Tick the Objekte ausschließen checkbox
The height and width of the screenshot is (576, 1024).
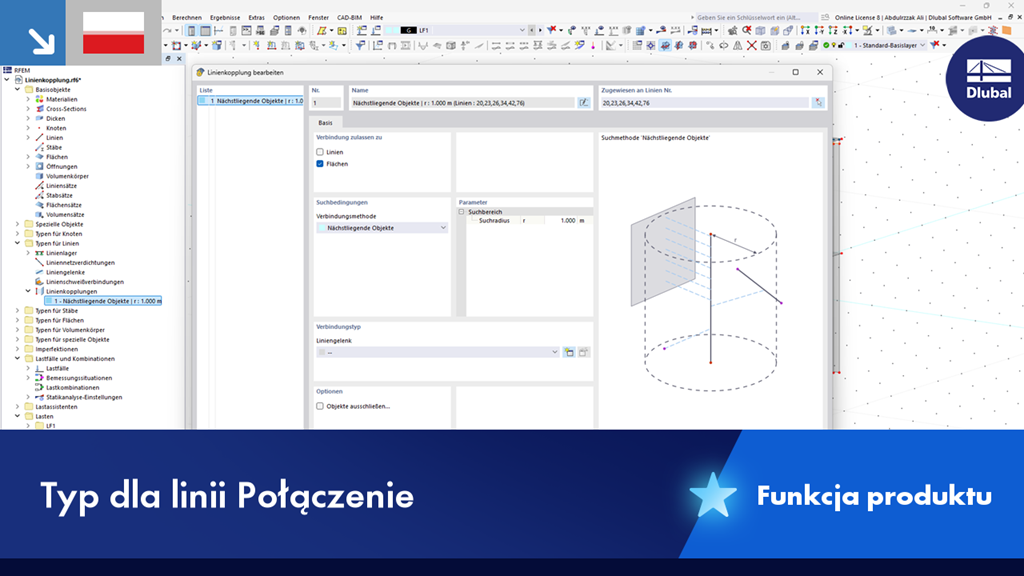(320, 406)
